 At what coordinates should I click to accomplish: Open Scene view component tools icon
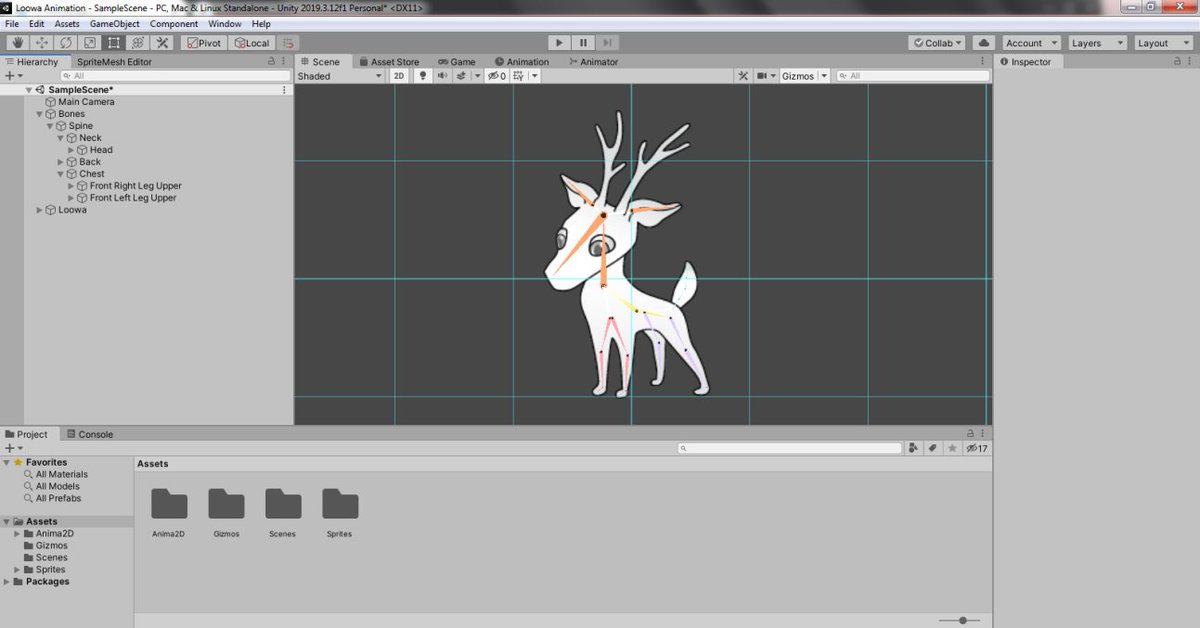[743, 76]
